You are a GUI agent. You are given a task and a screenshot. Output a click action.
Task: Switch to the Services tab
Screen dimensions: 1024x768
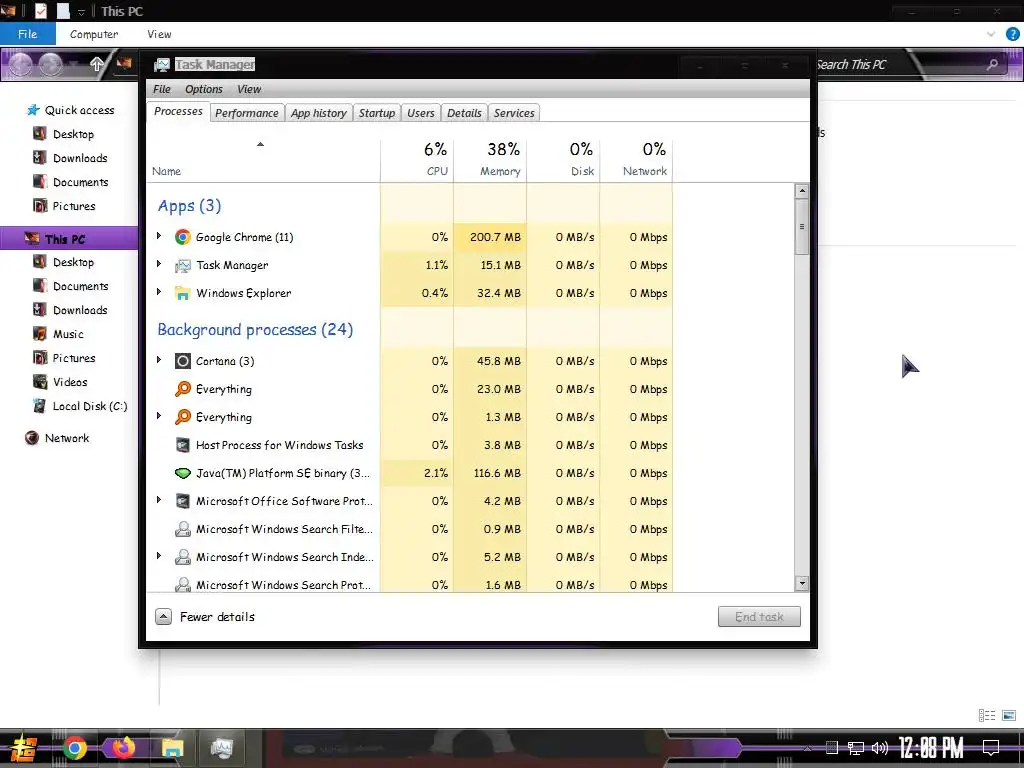[x=514, y=113]
